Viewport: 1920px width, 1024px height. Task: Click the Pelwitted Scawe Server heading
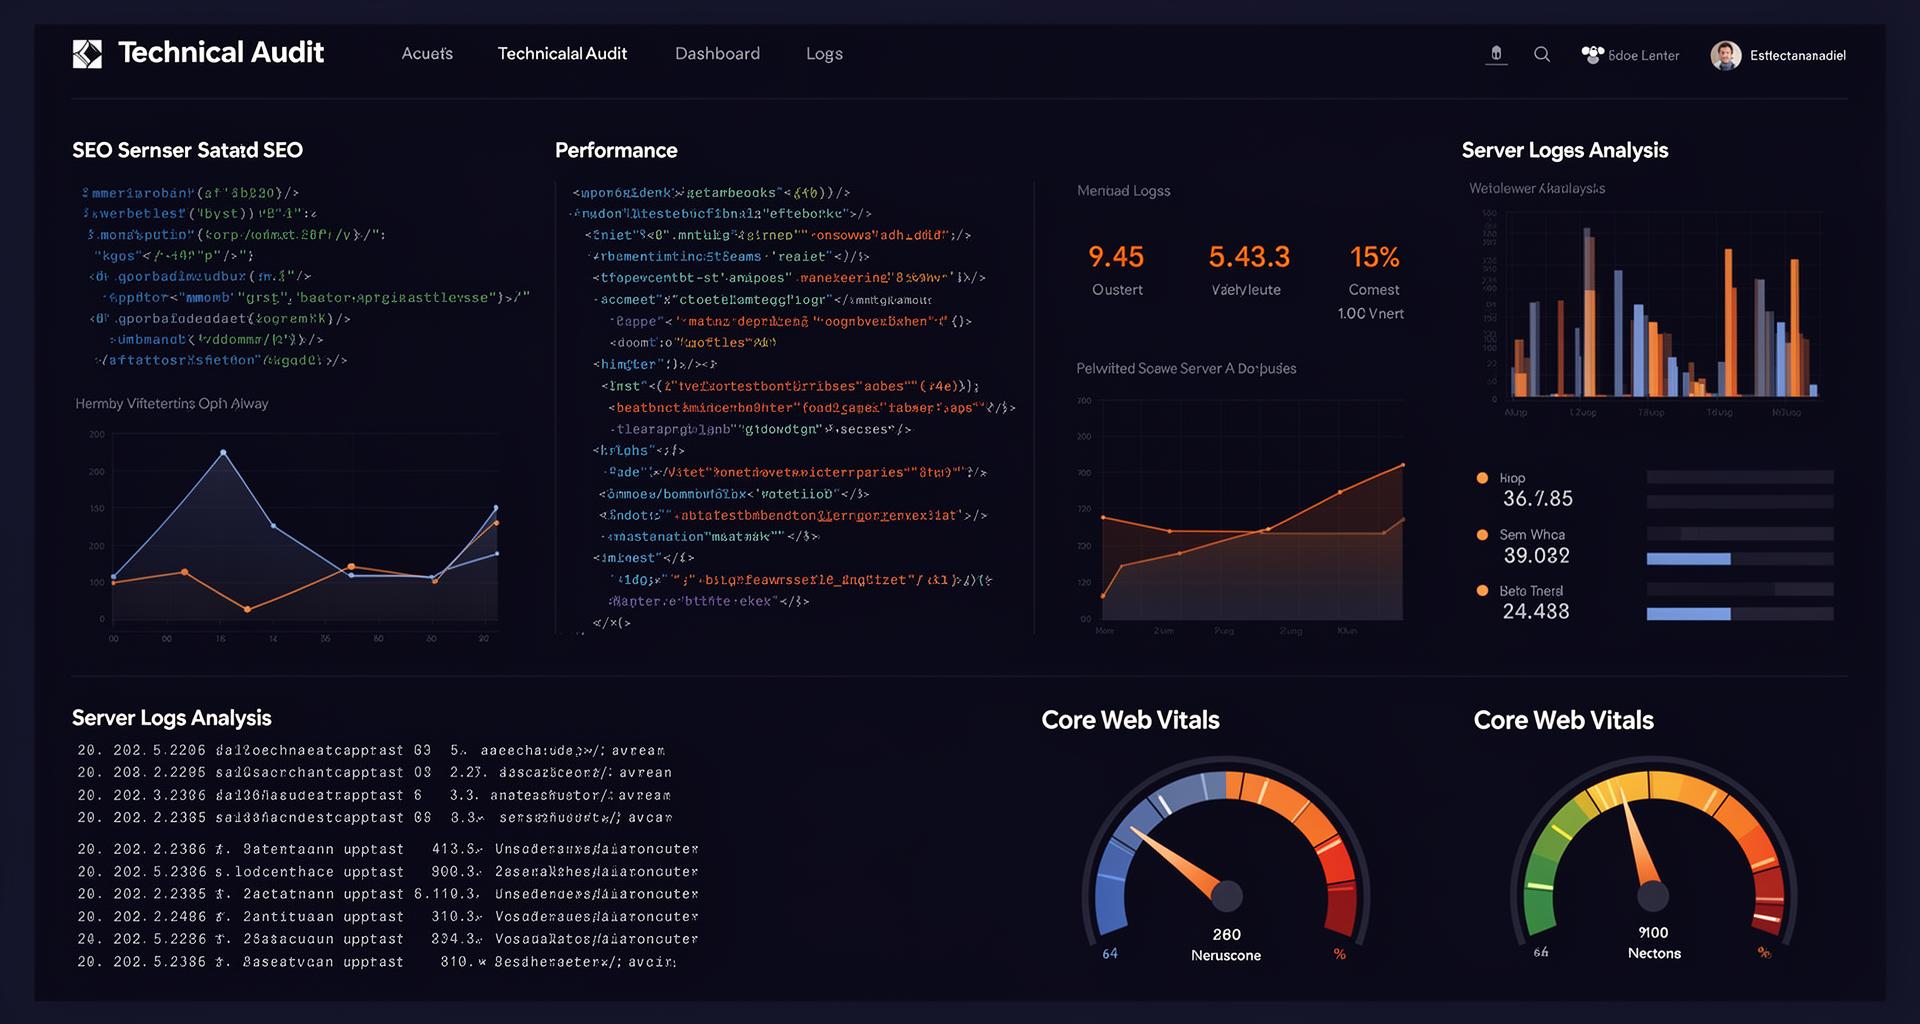pos(1186,369)
